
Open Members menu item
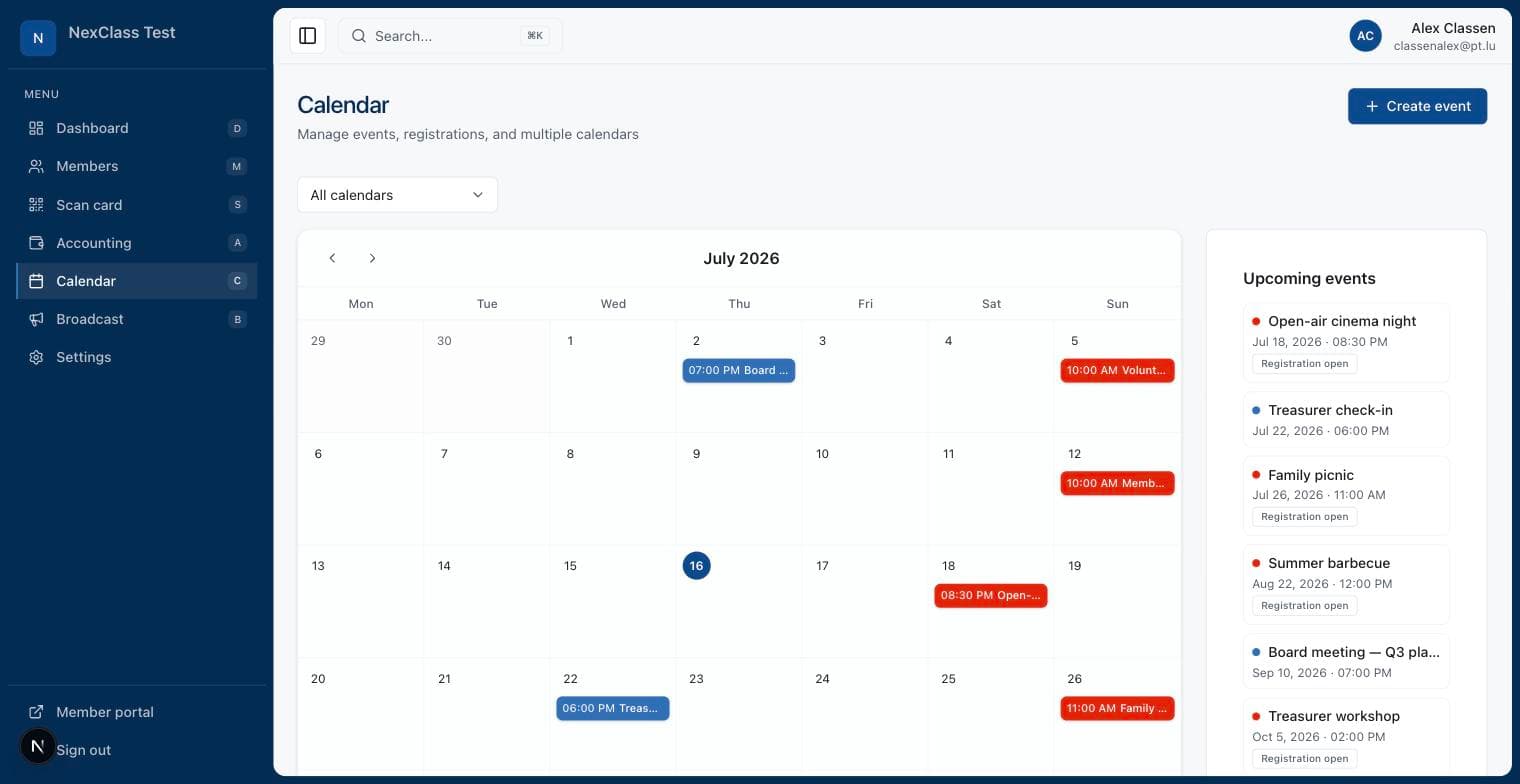(x=137, y=166)
